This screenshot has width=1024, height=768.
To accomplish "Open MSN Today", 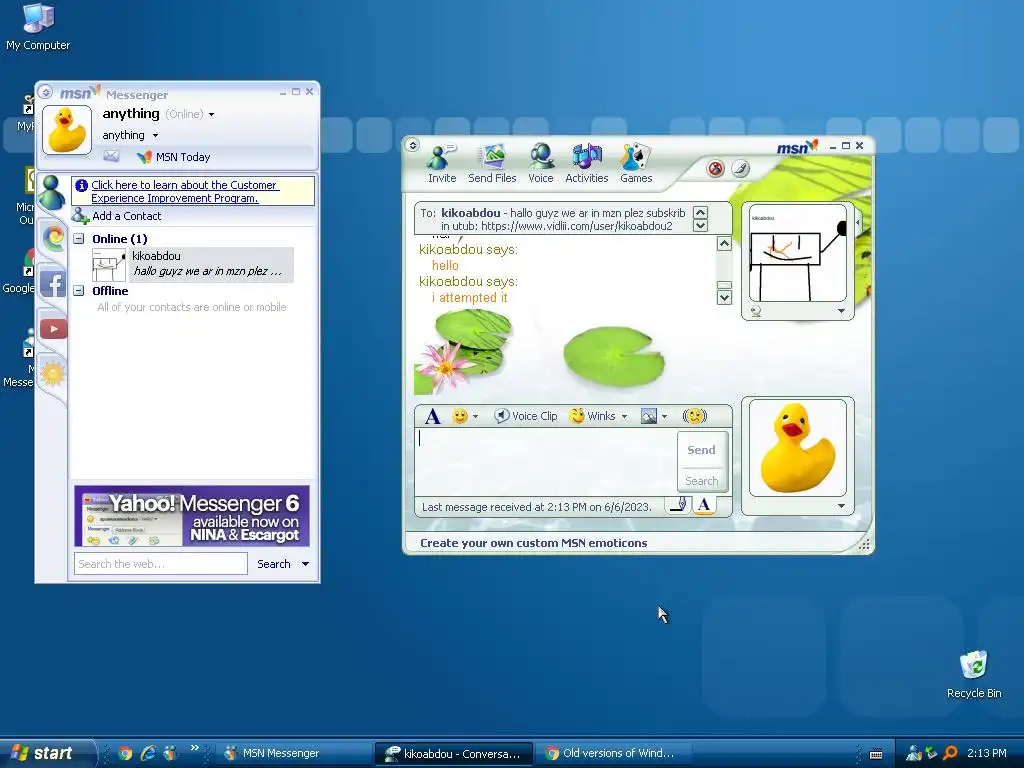I will [174, 157].
